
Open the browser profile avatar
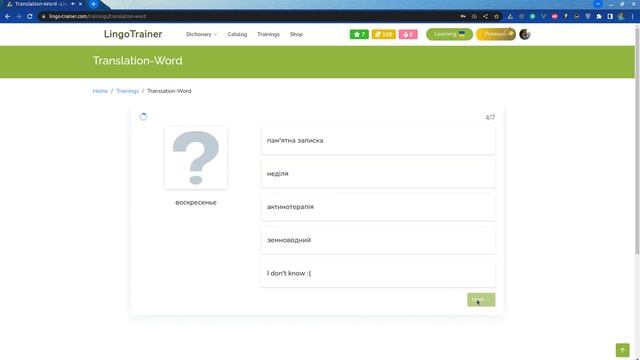621,16
